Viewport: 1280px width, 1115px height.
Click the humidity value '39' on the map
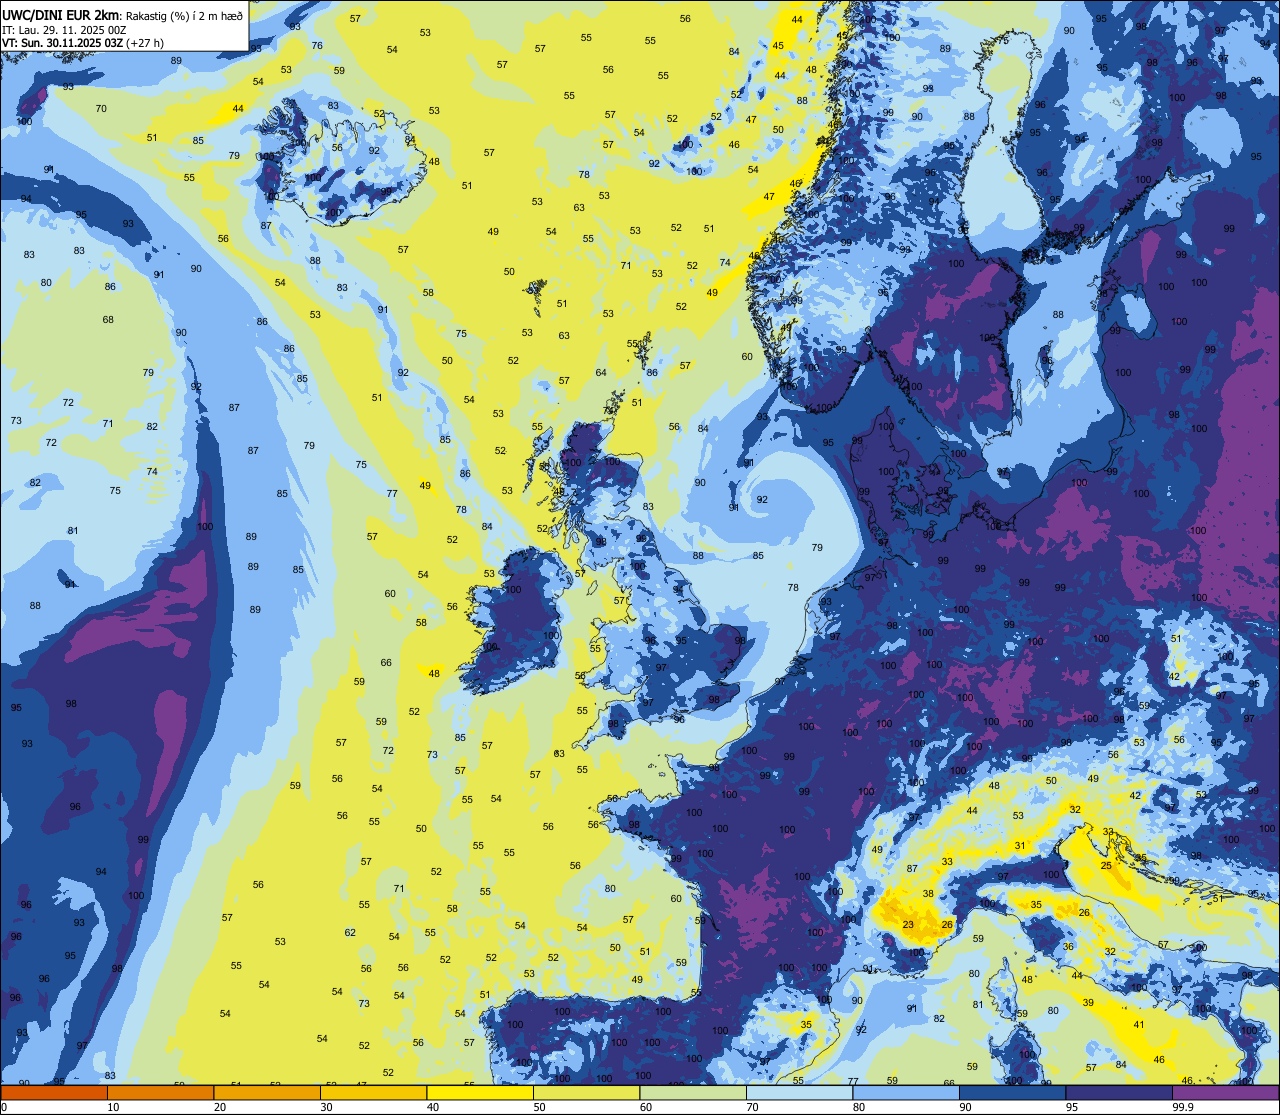click(x=1088, y=1002)
